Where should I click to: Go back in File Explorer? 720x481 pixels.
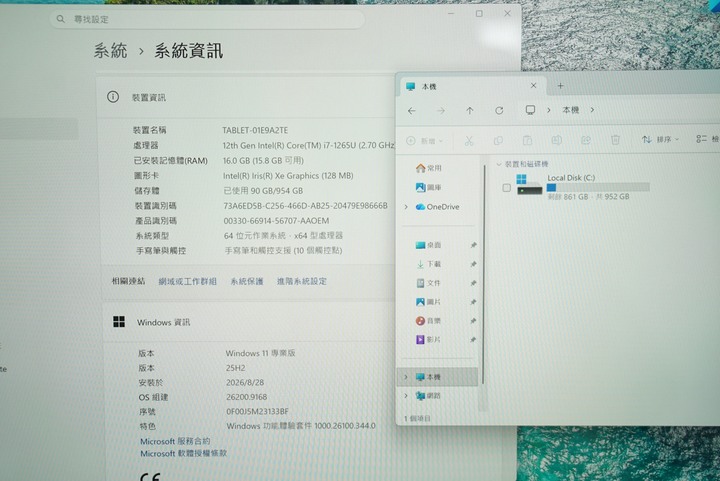tap(412, 111)
